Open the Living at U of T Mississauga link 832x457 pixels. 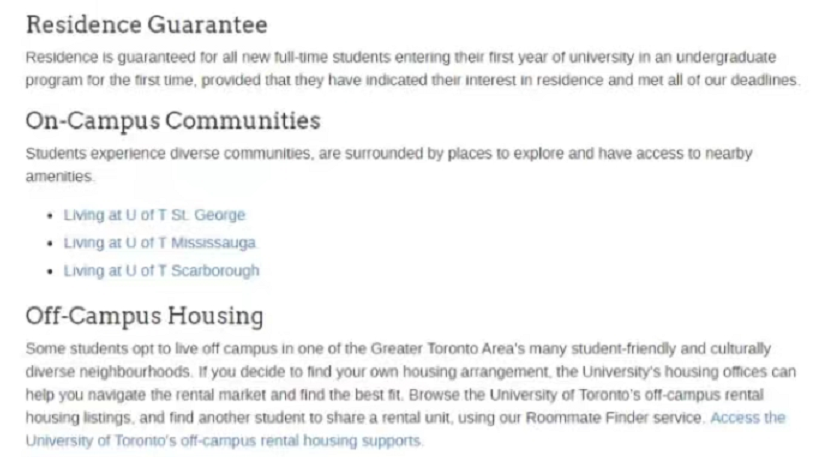tap(160, 243)
